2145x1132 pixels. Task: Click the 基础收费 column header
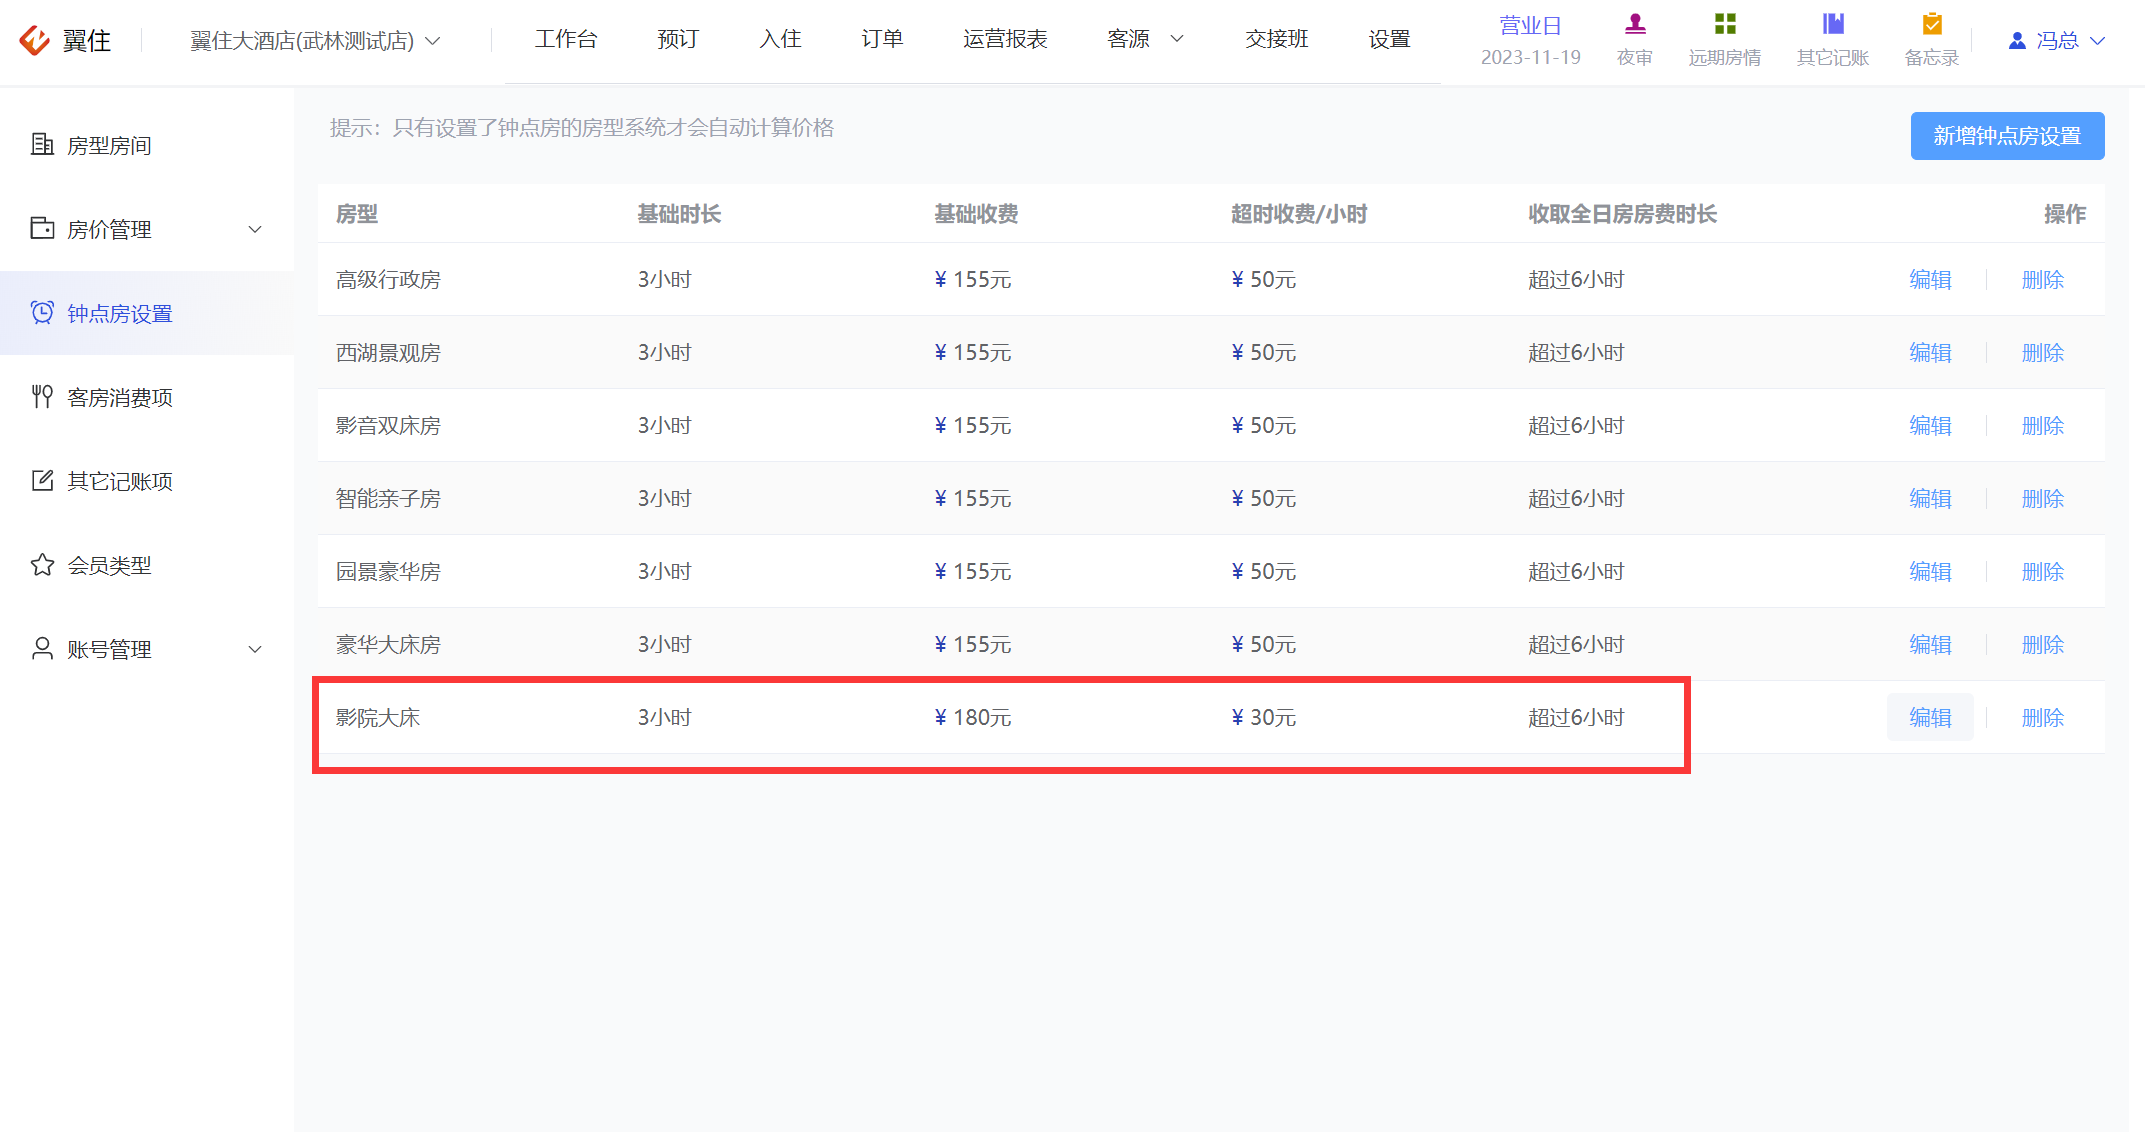pyautogui.click(x=976, y=214)
